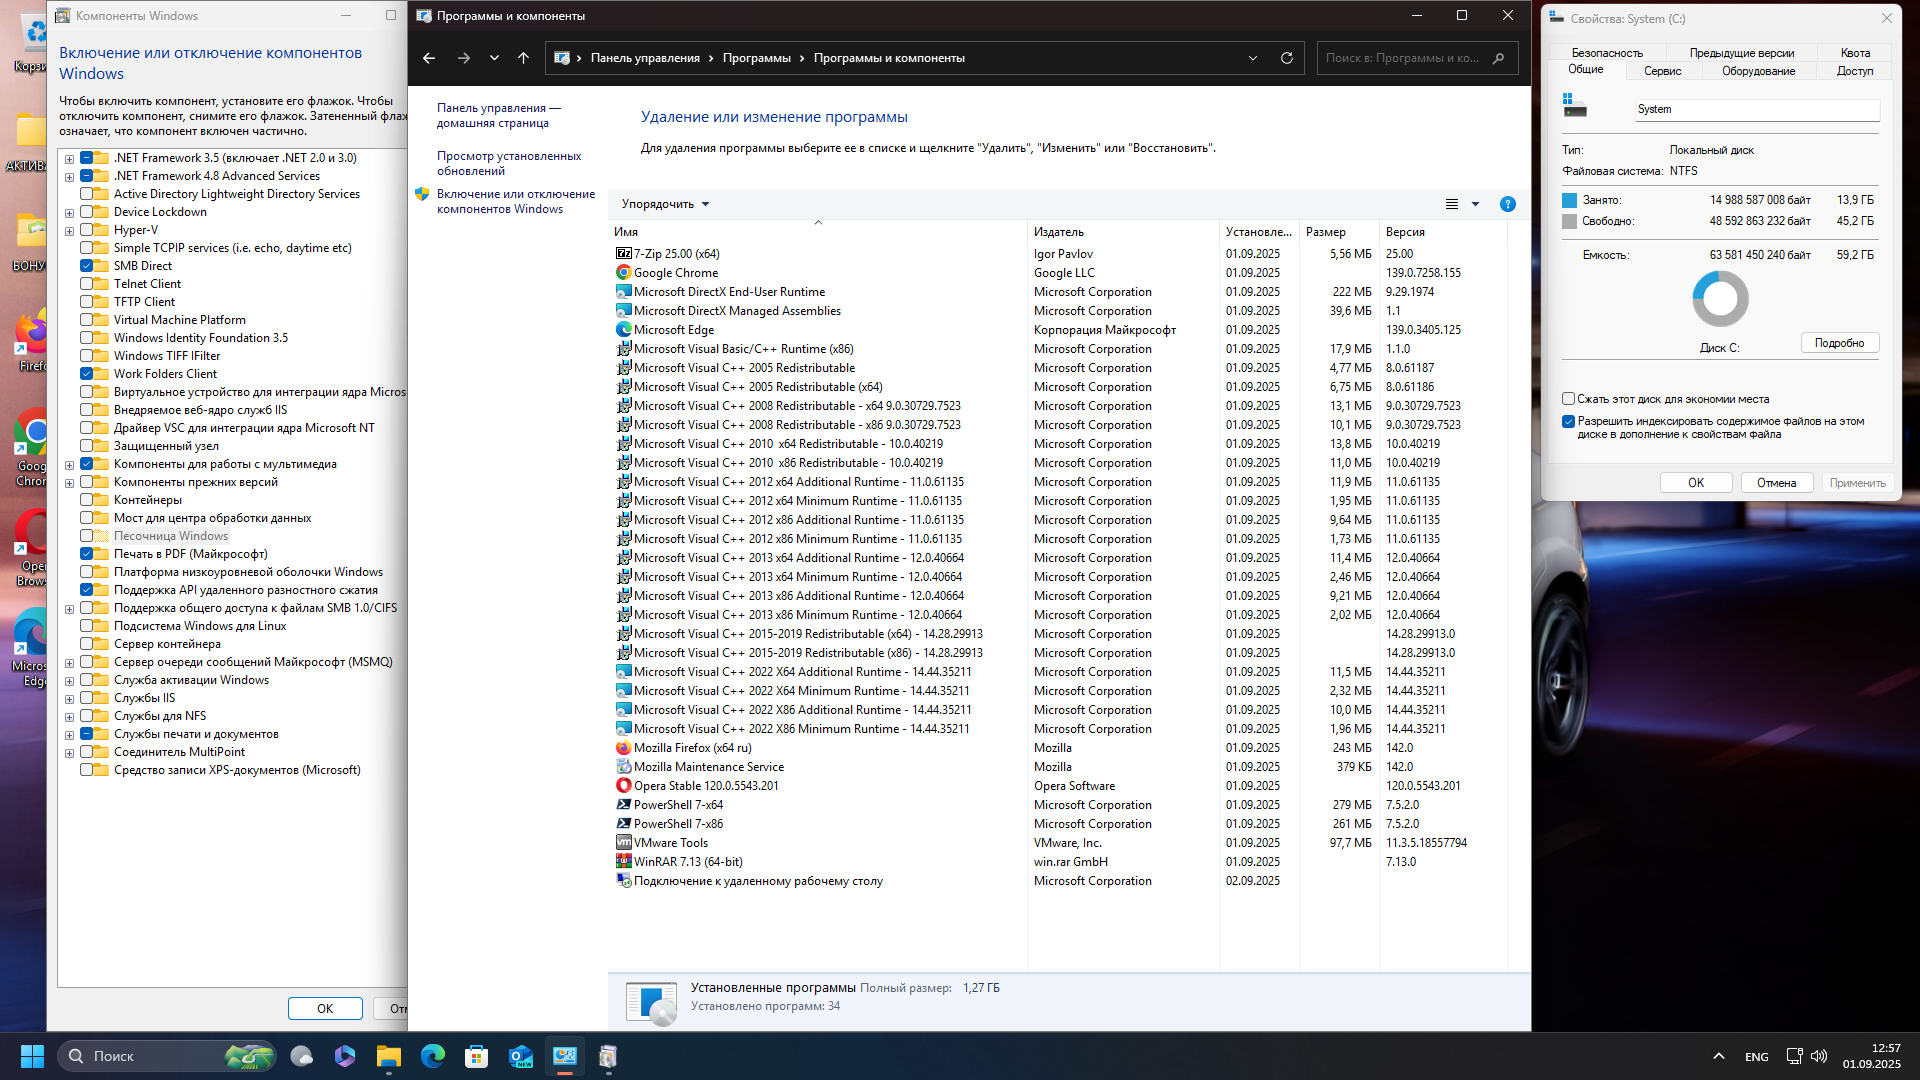Switch to the Оборудование tab
This screenshot has width=1920, height=1080.
[x=1758, y=71]
